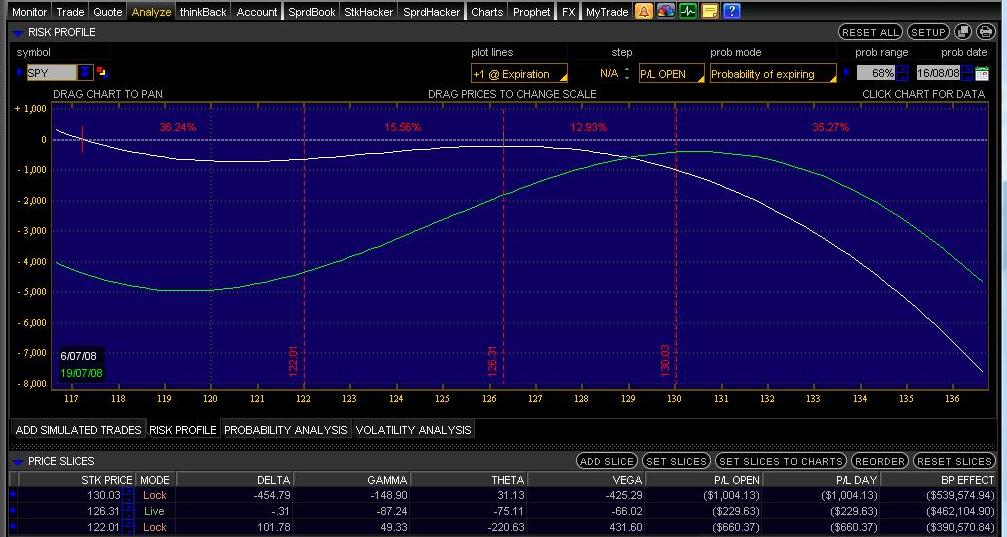Click blue dot on the 122.01 slice row
This screenshot has width=1007, height=537.
coord(13,527)
